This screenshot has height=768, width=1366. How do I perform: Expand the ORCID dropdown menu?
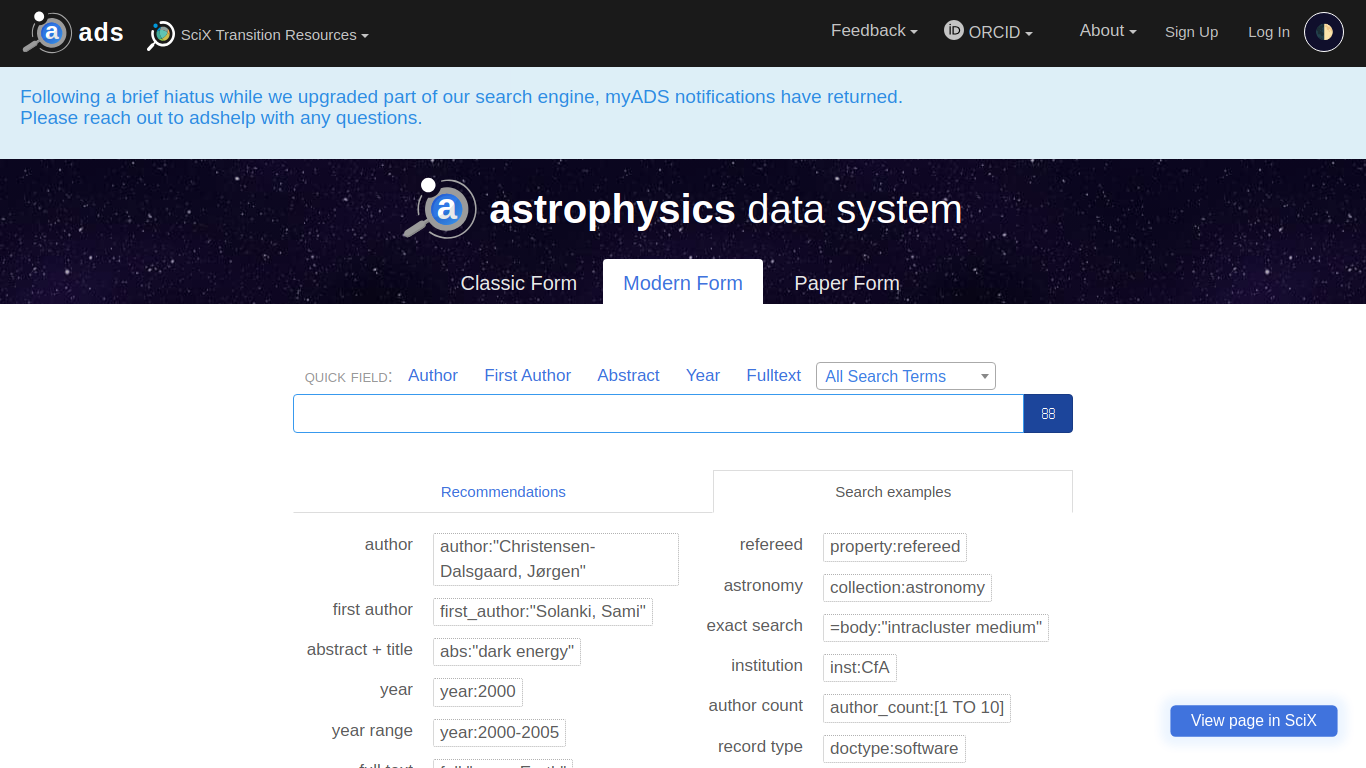1000,32
